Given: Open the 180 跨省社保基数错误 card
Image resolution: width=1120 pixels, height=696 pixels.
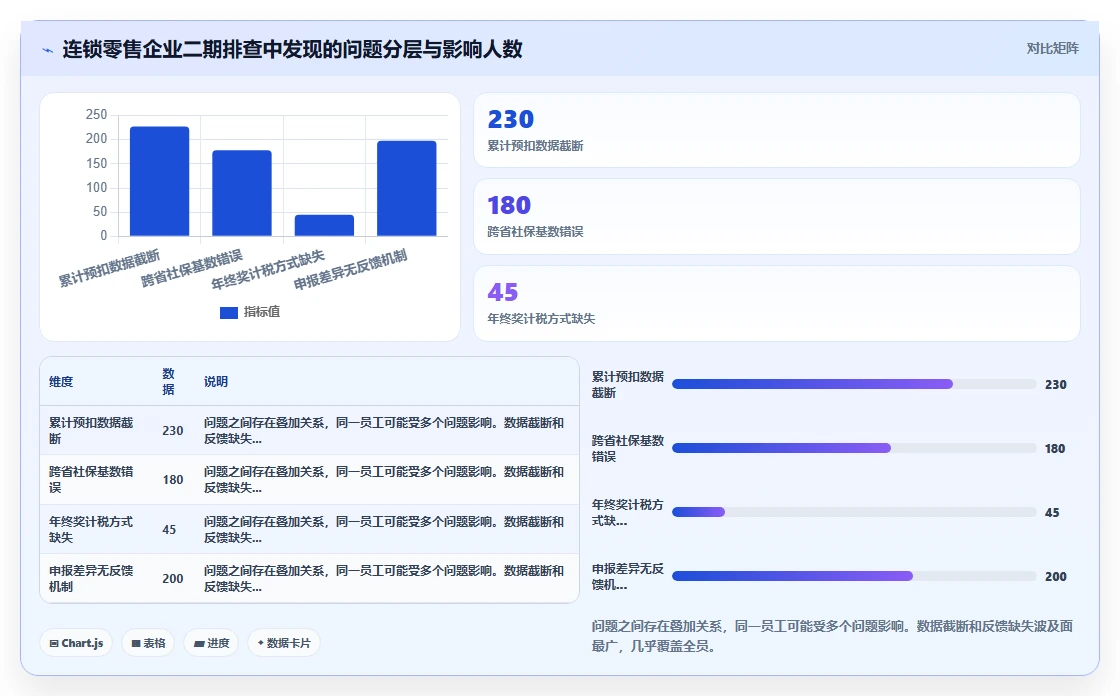Looking at the screenshot, I should click(x=777, y=217).
